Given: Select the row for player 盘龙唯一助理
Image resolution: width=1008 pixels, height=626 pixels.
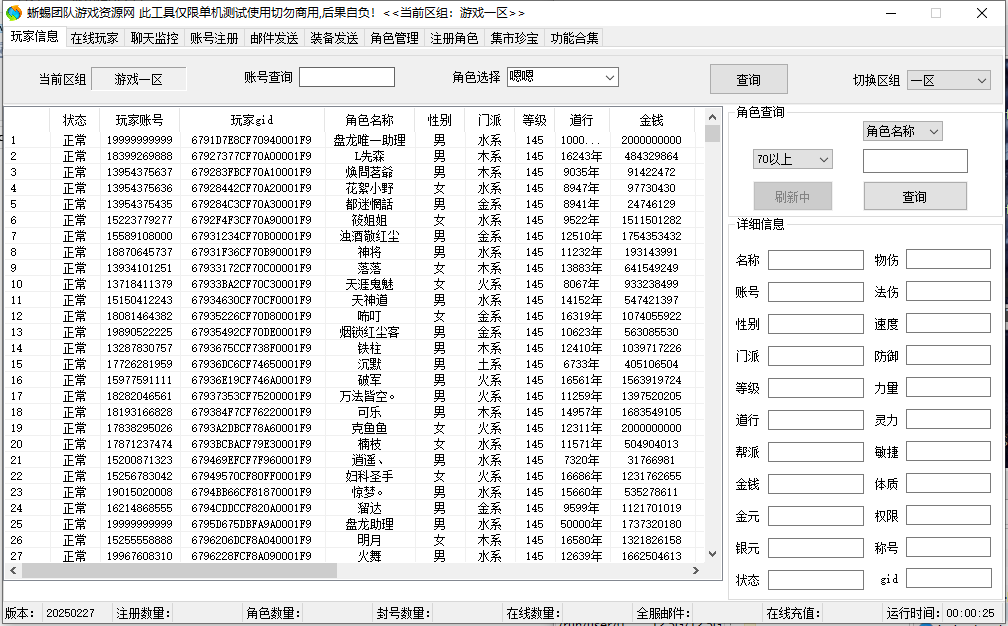Looking at the screenshot, I should 368,140.
